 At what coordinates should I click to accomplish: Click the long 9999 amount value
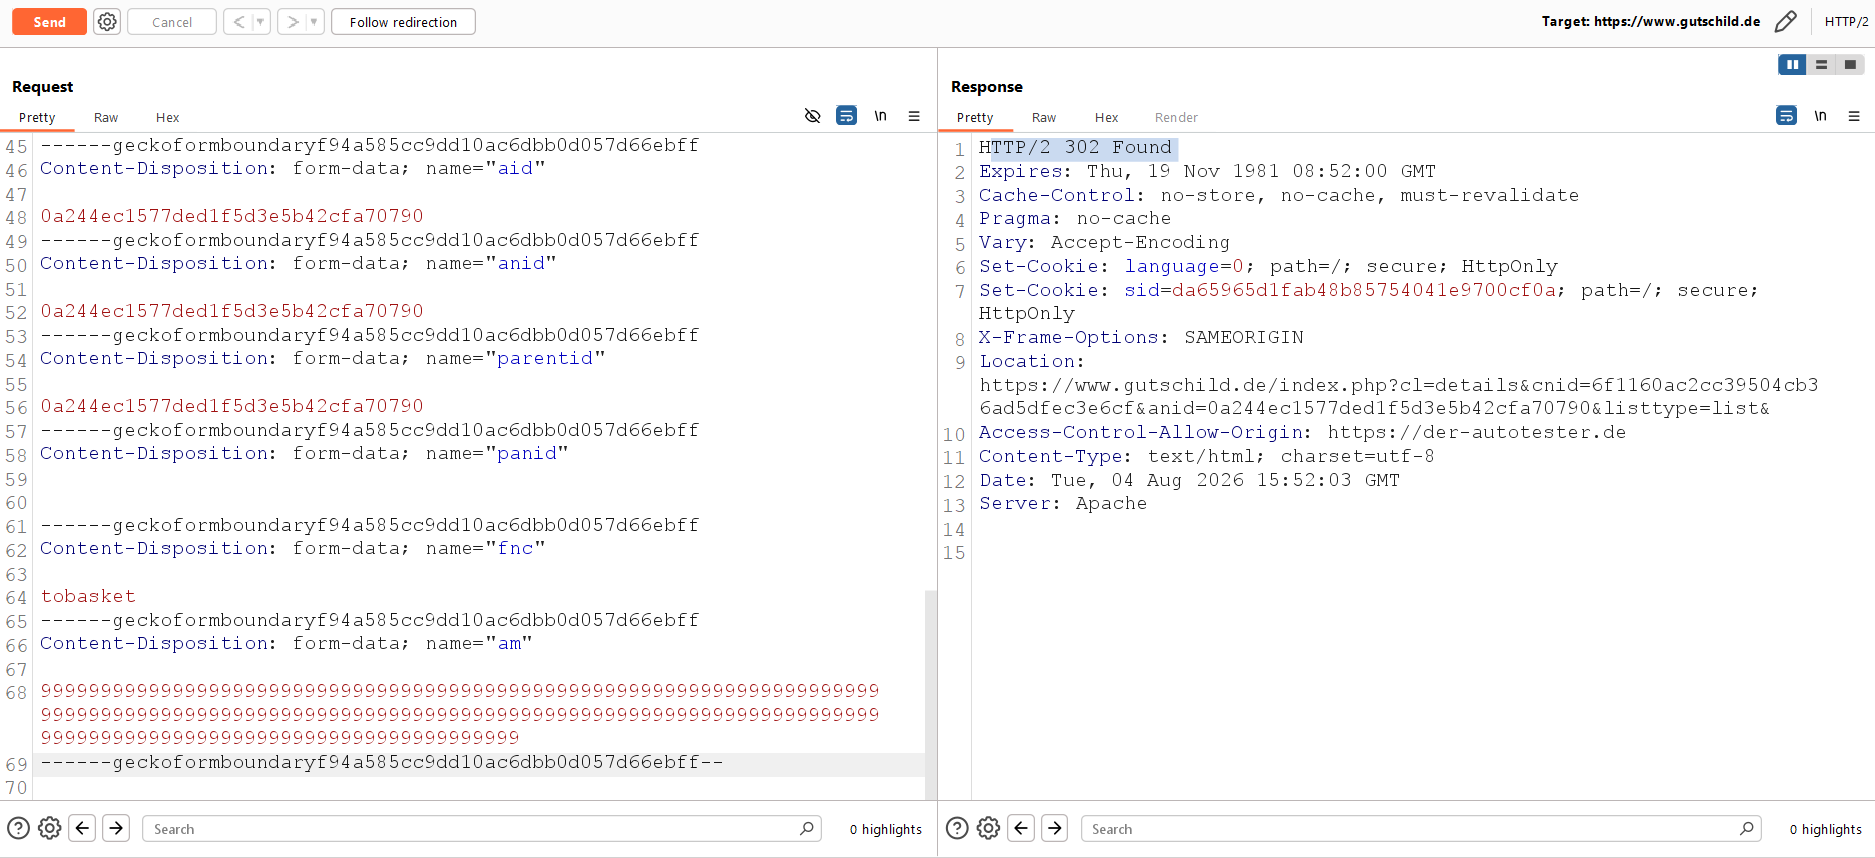(460, 714)
